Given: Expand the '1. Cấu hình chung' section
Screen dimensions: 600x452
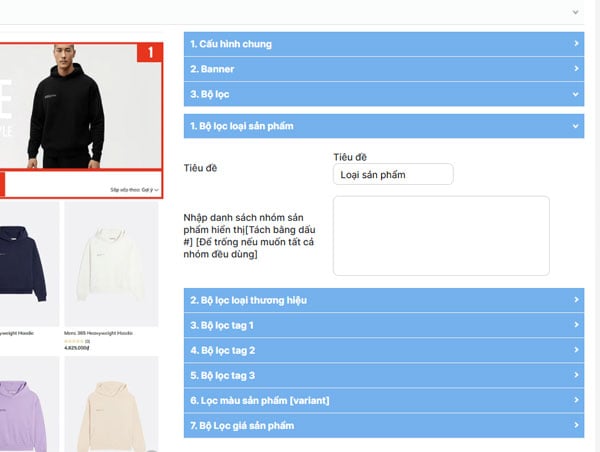Looking at the screenshot, I should [384, 44].
